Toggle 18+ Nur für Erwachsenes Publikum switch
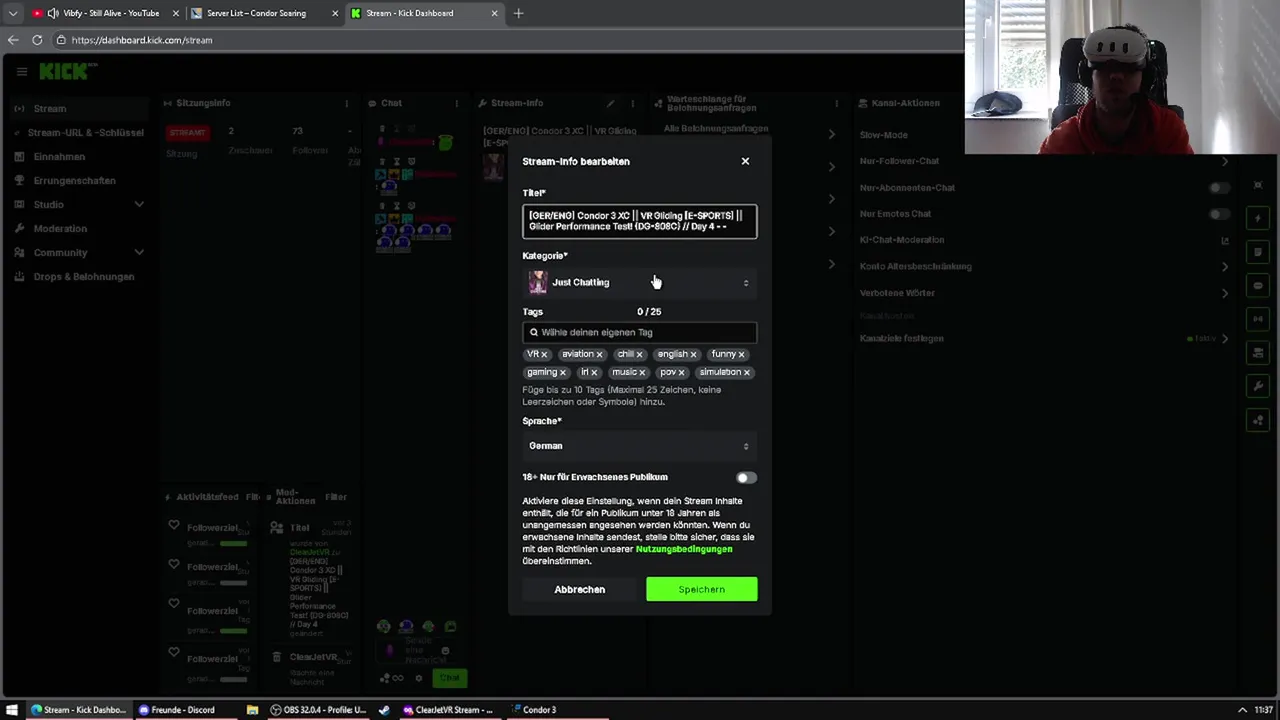Screen dimensions: 1280x720 coord(746,478)
